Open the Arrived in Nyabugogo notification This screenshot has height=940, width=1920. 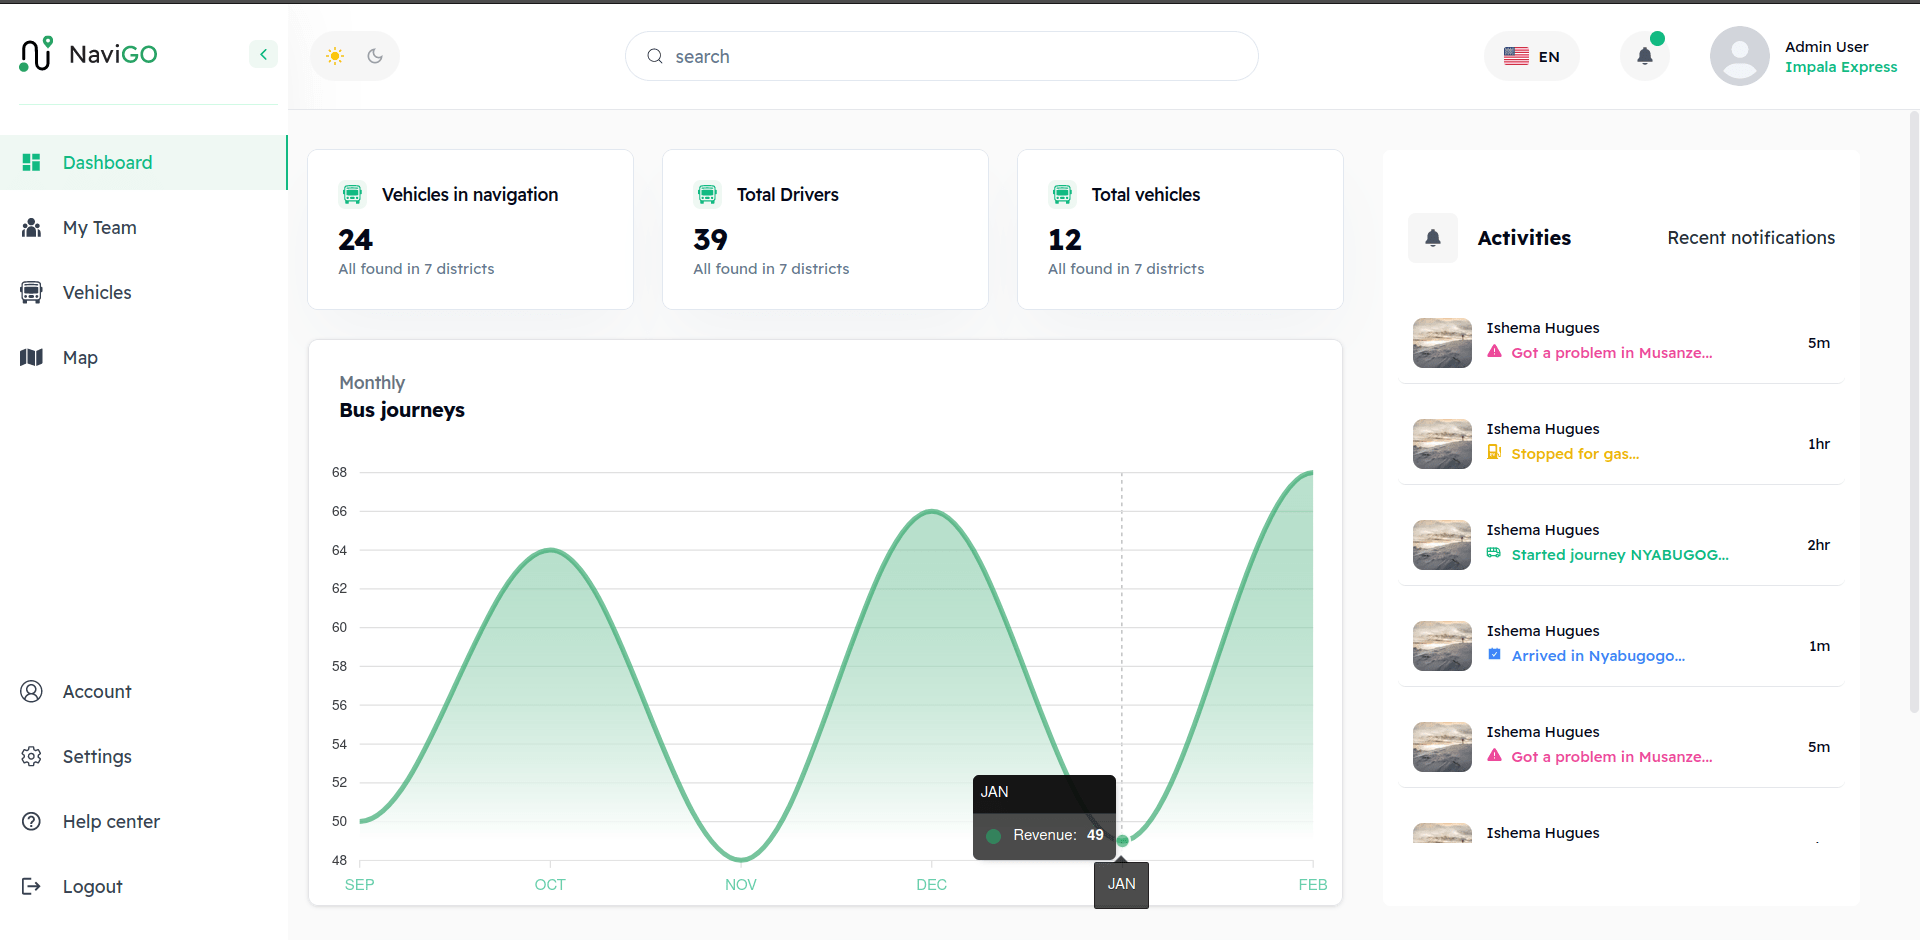(1620, 646)
